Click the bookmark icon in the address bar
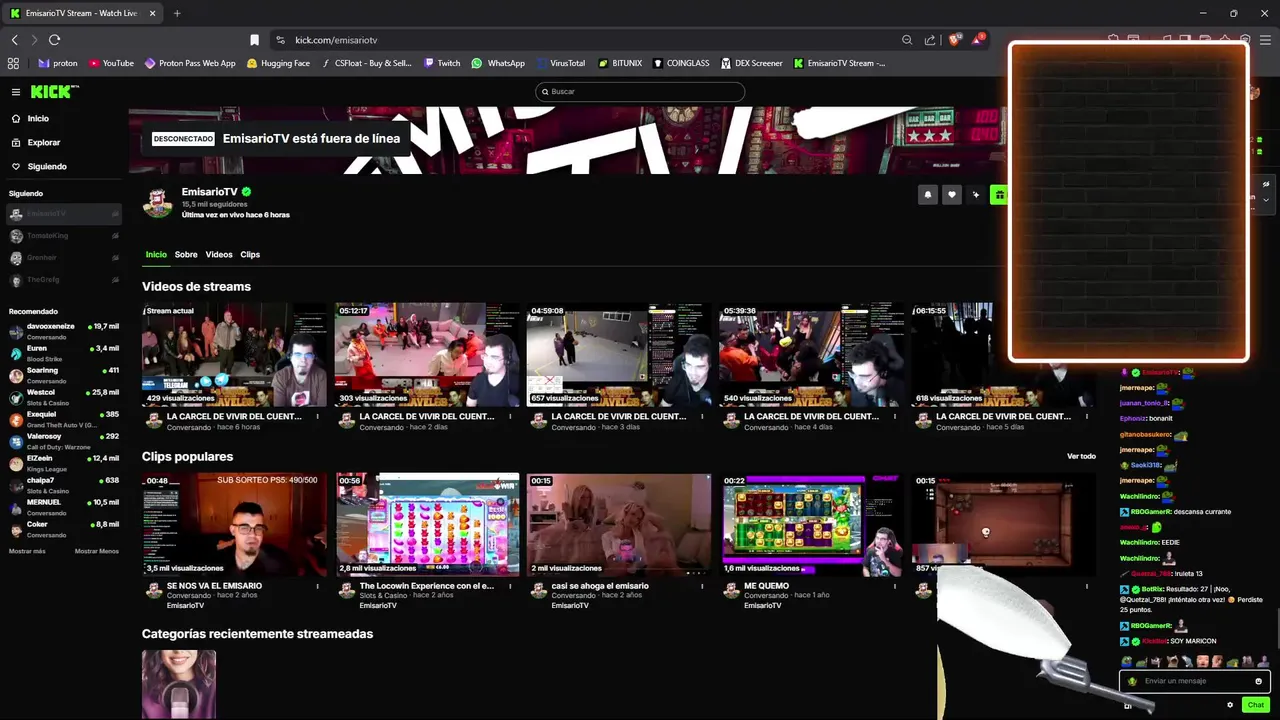This screenshot has height=720, width=1280. coord(254,40)
